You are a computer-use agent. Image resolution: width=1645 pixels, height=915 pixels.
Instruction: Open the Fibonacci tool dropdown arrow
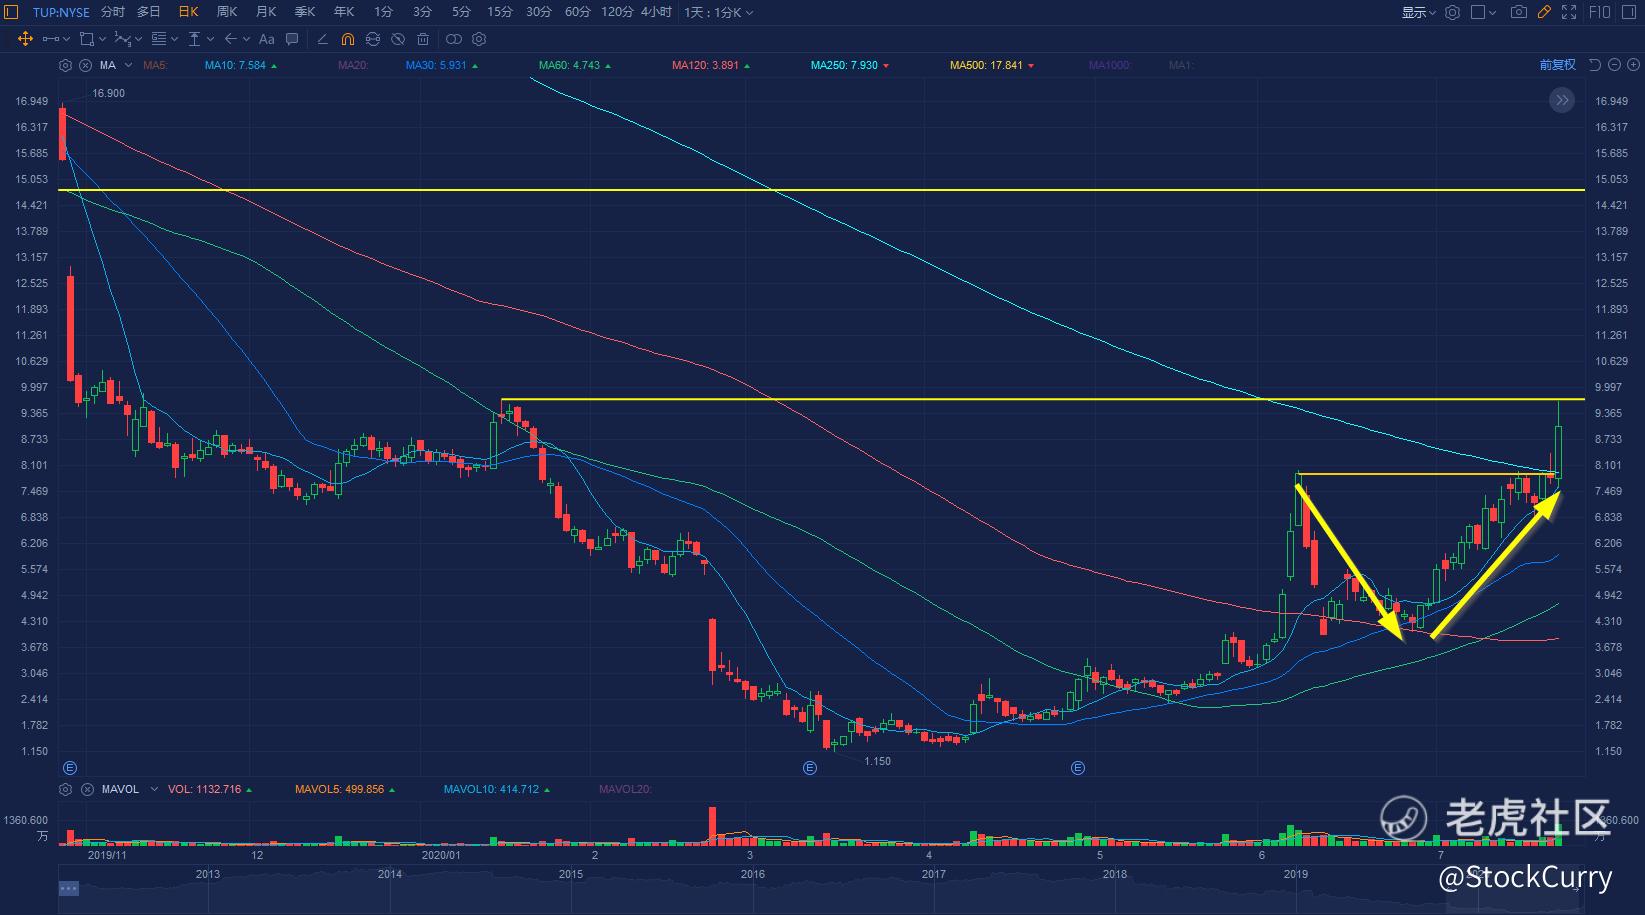click(x=174, y=39)
